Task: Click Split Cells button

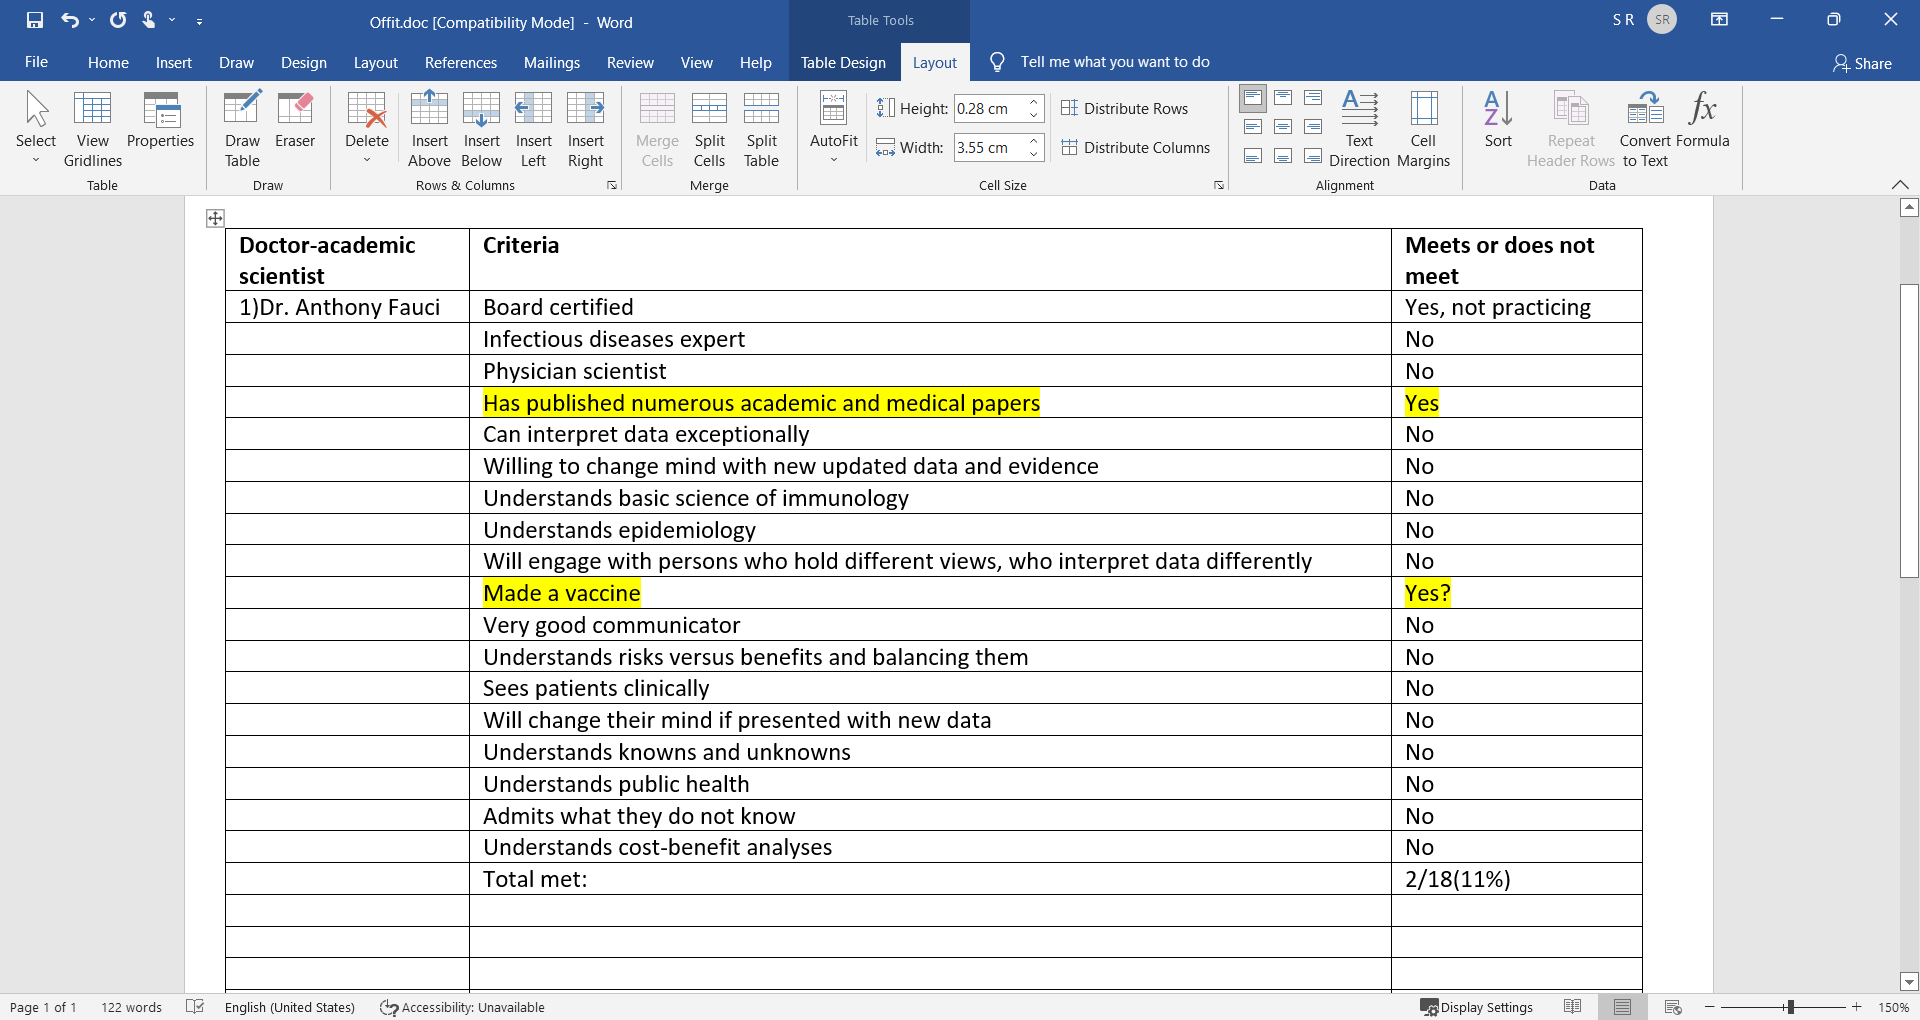Action: click(709, 130)
